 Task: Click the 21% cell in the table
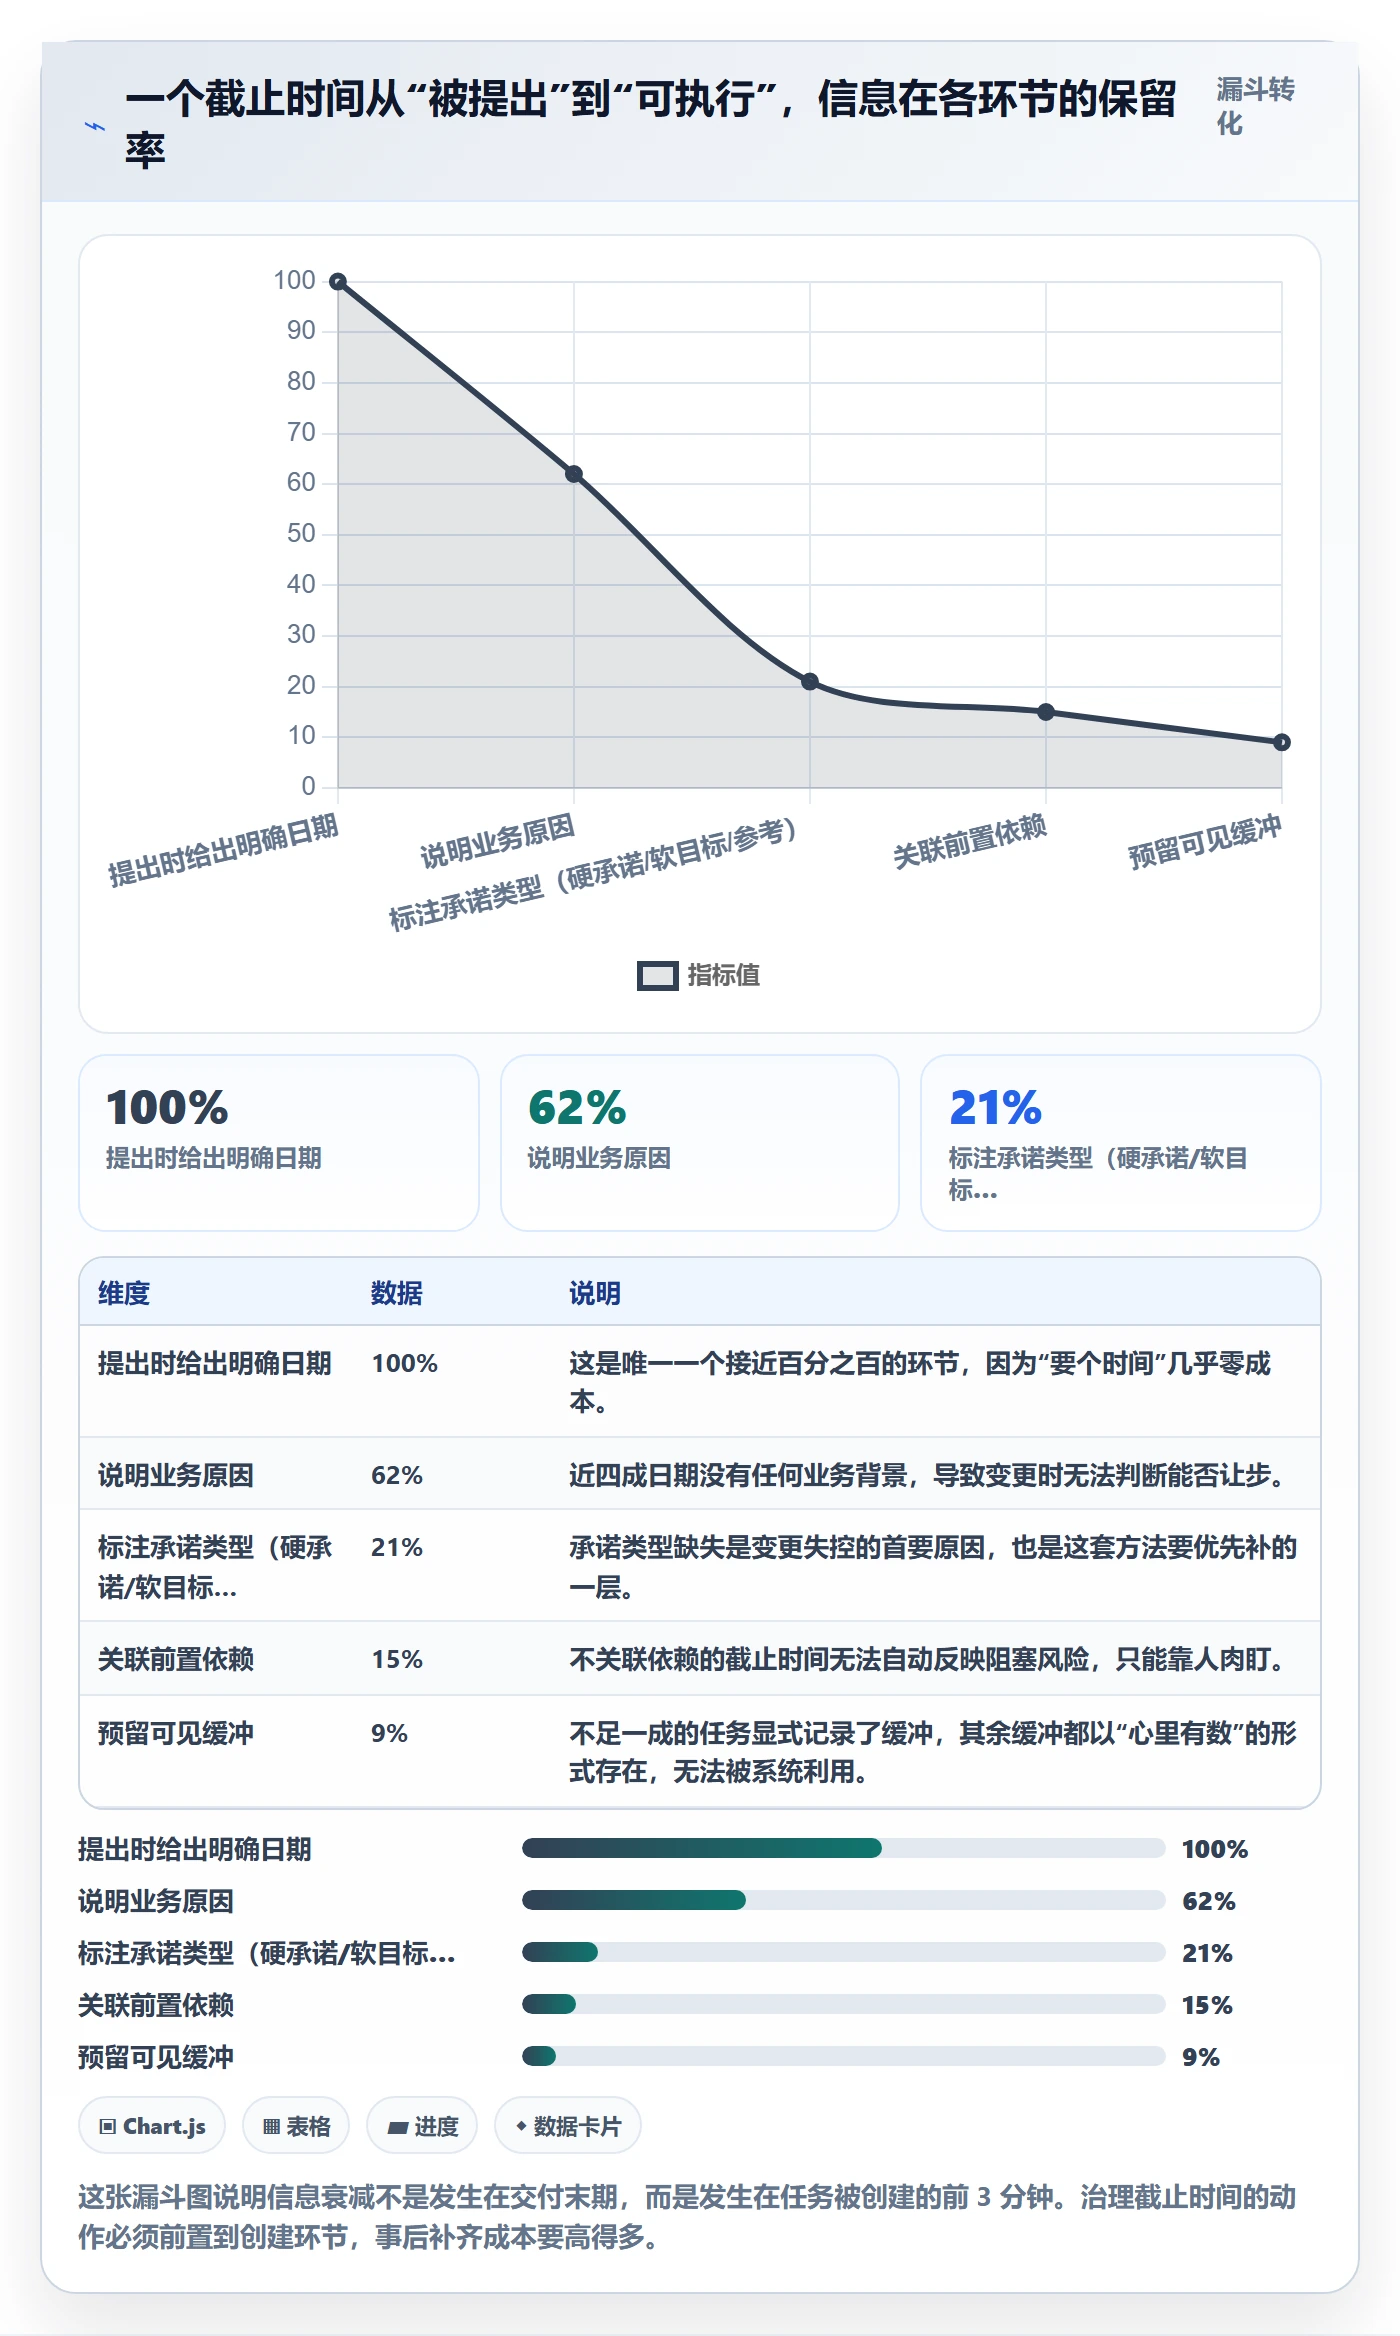(x=397, y=1547)
